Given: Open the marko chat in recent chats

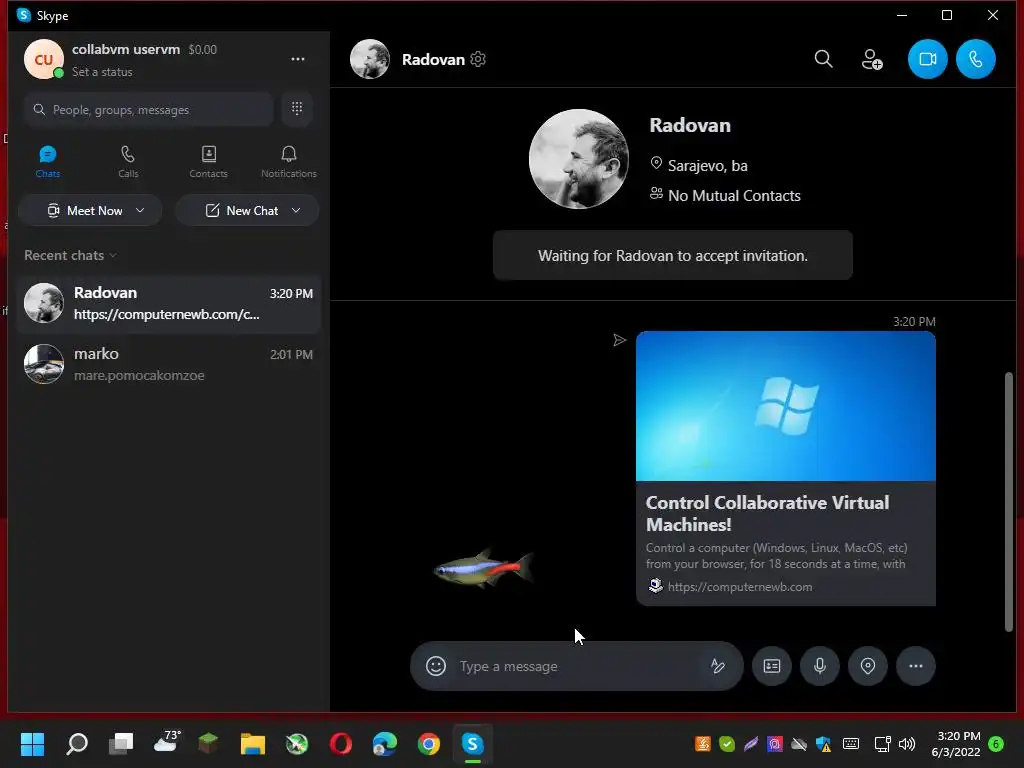Looking at the screenshot, I should point(168,364).
